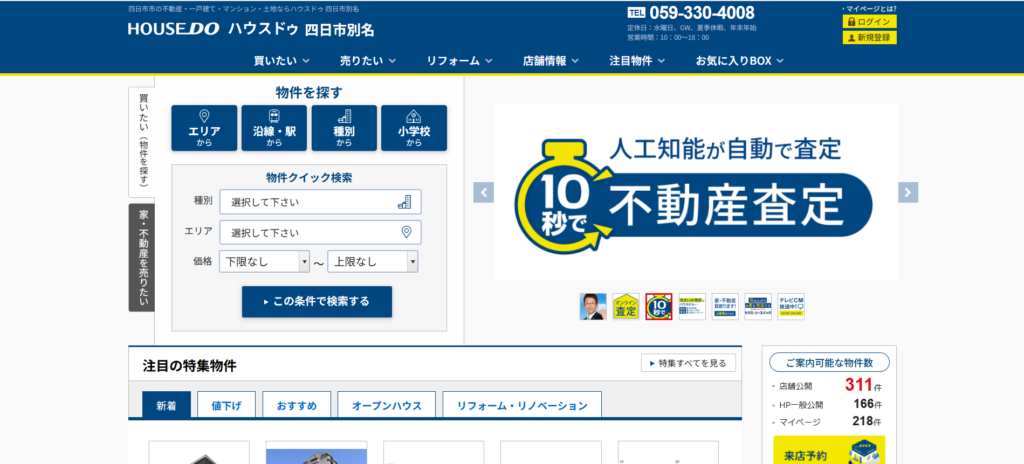Click the ログイン button
The height and width of the screenshot is (464, 1024).
coord(869,22)
